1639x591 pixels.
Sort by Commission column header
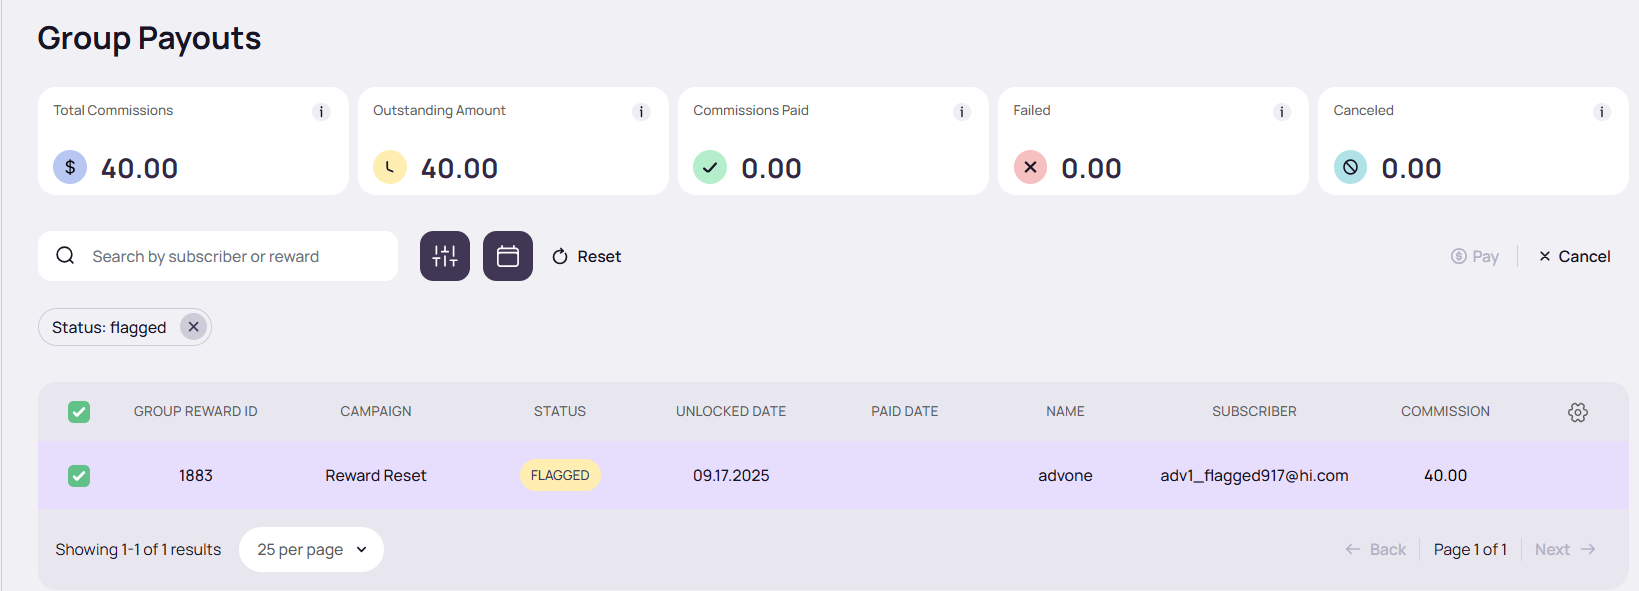[x=1445, y=412]
